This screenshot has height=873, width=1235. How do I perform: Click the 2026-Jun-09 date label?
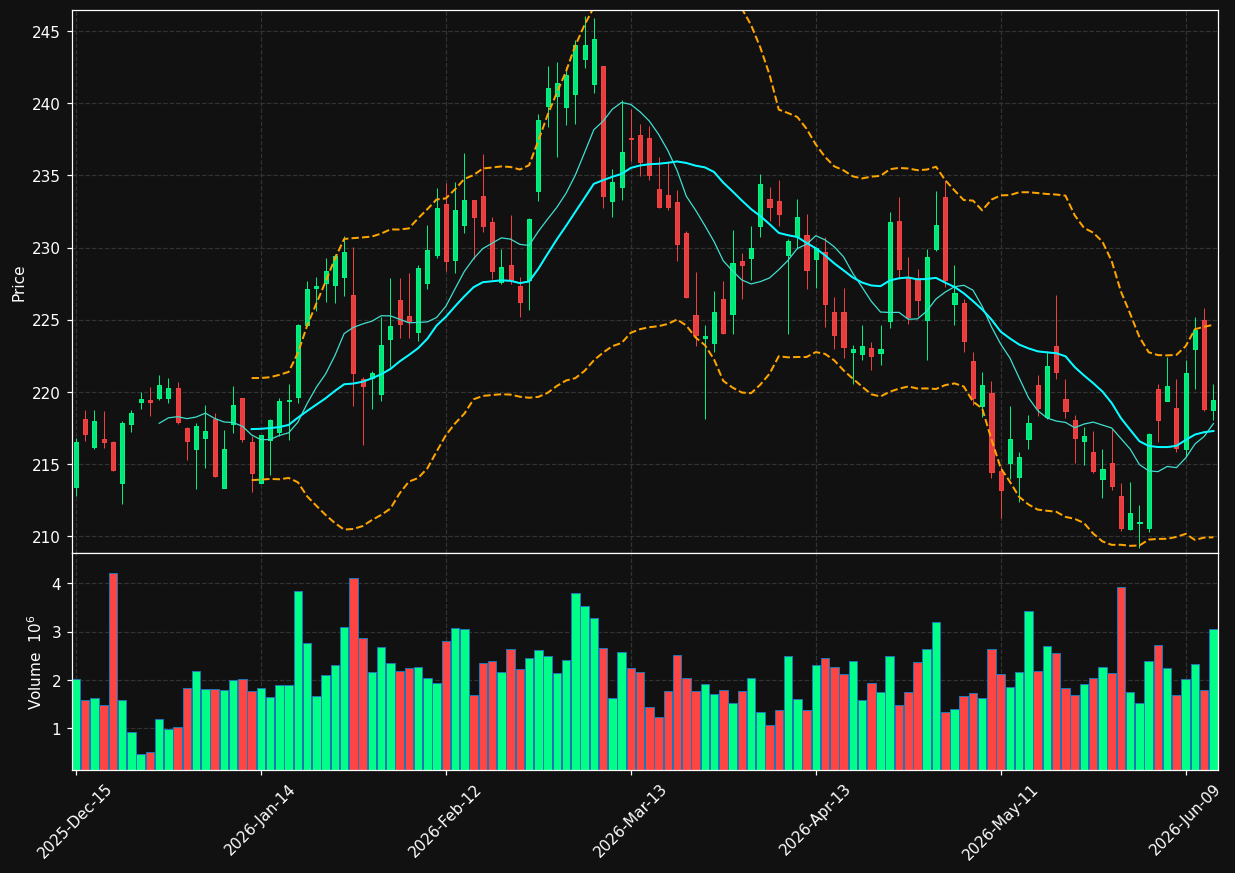coord(1185,820)
